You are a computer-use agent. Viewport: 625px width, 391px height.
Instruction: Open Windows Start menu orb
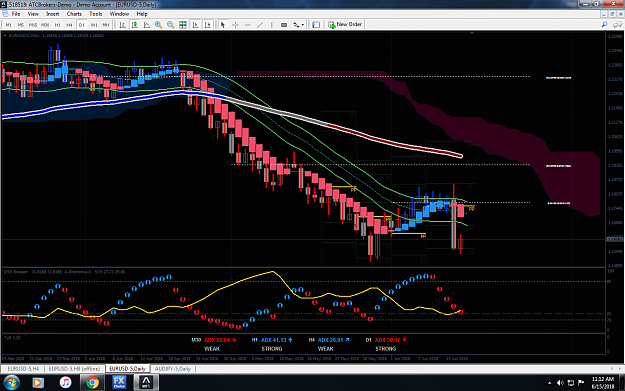click(x=11, y=383)
